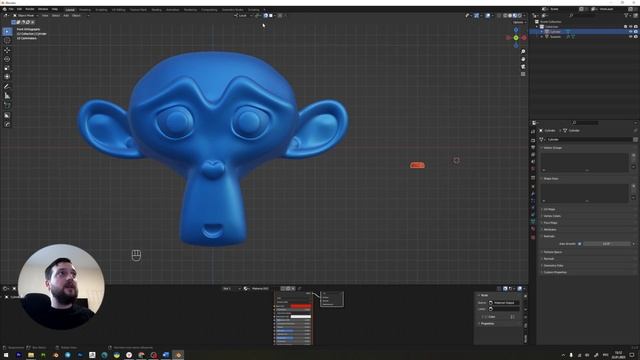Image resolution: width=640 pixels, height=360 pixels.
Task: Toggle the node Color checkbox
Action: 485,317
